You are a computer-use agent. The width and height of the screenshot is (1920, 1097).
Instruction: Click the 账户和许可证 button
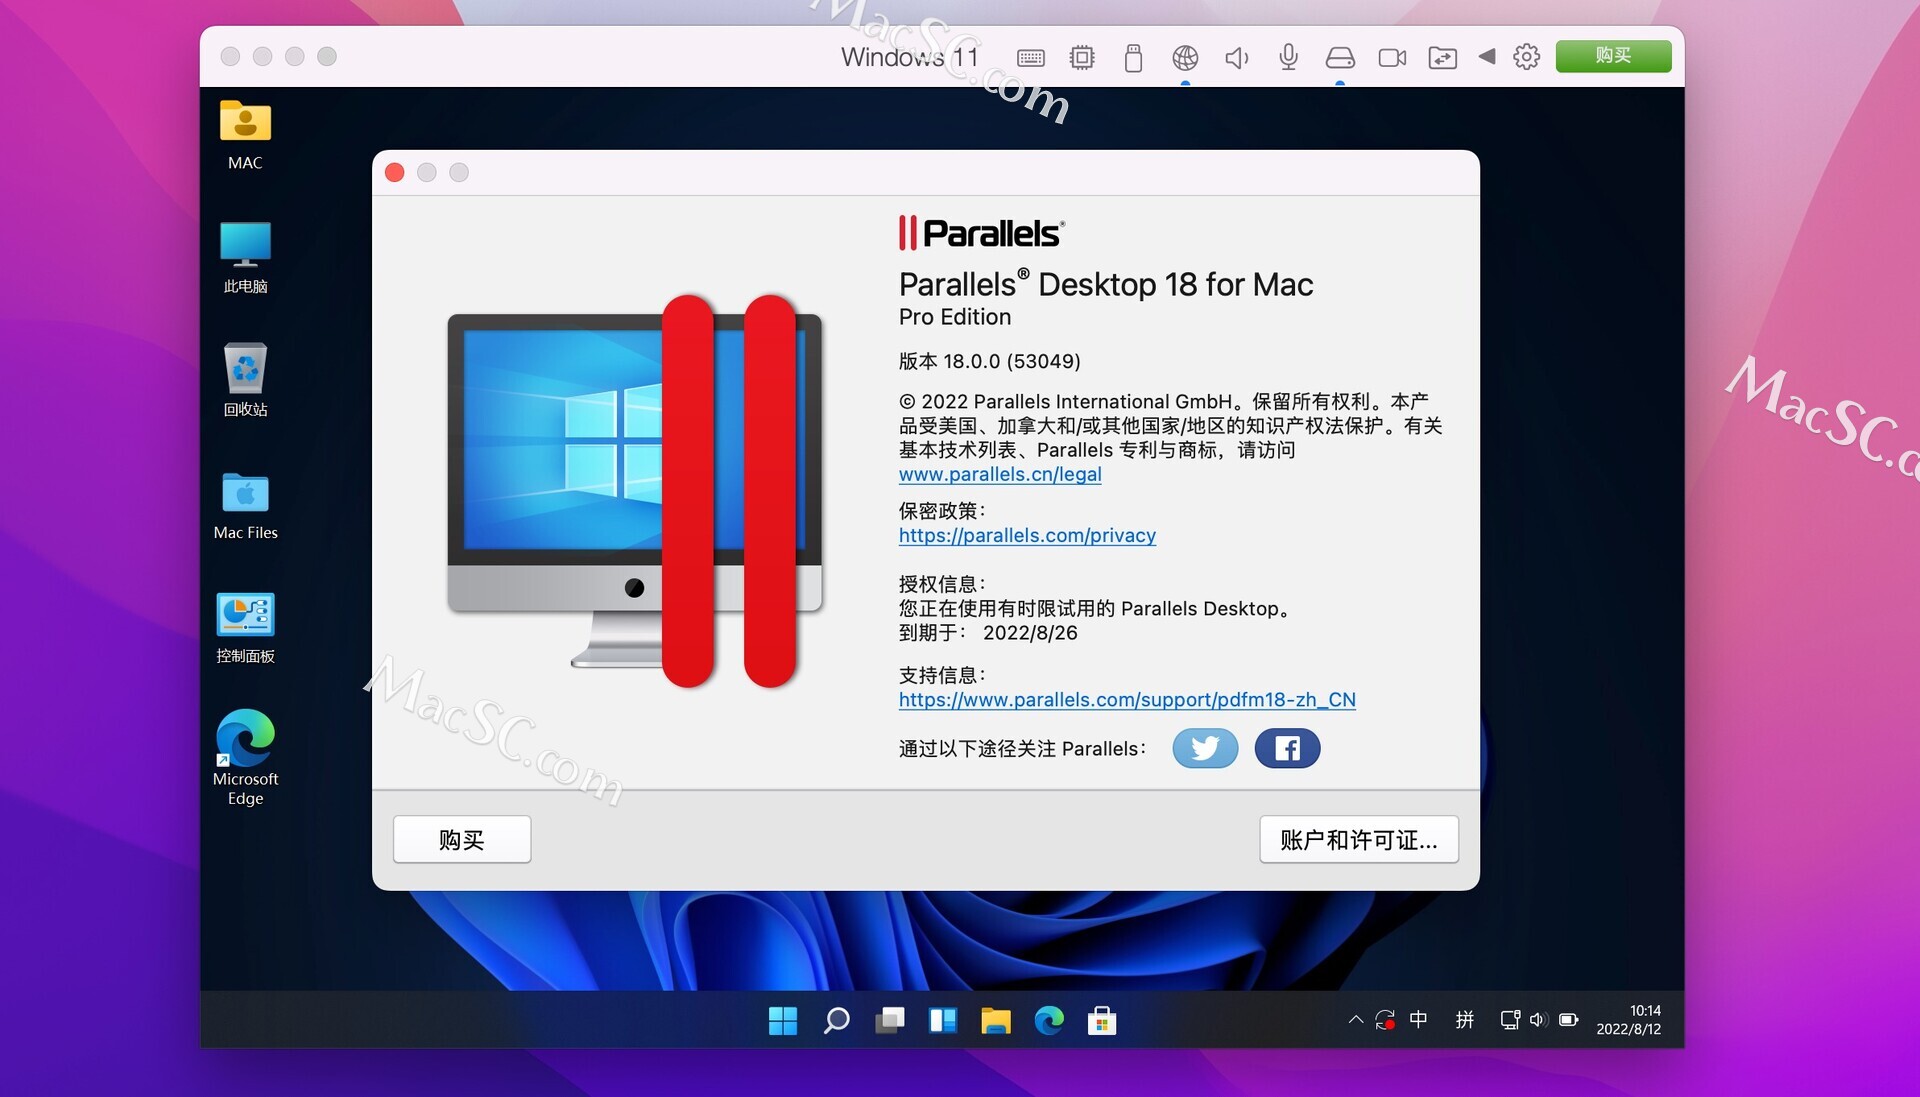coord(1358,839)
